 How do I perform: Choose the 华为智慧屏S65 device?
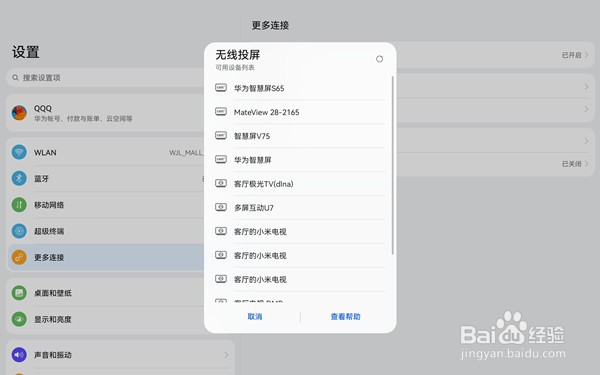[x=300, y=88]
